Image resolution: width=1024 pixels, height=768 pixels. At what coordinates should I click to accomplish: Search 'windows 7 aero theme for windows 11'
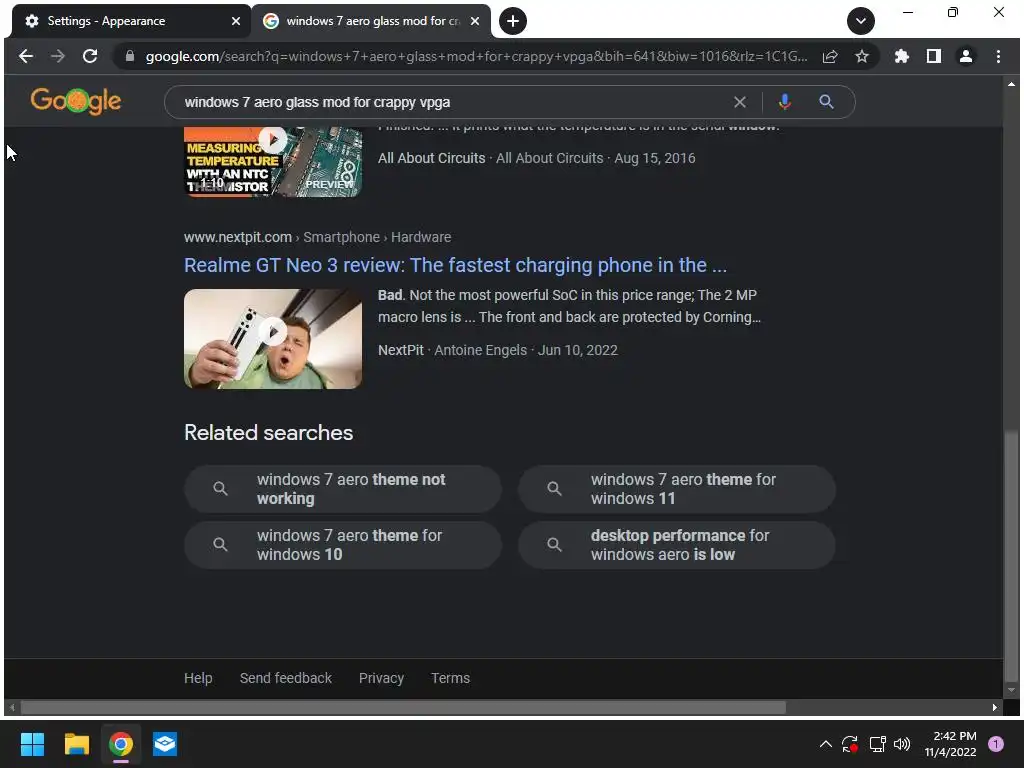tap(677, 488)
